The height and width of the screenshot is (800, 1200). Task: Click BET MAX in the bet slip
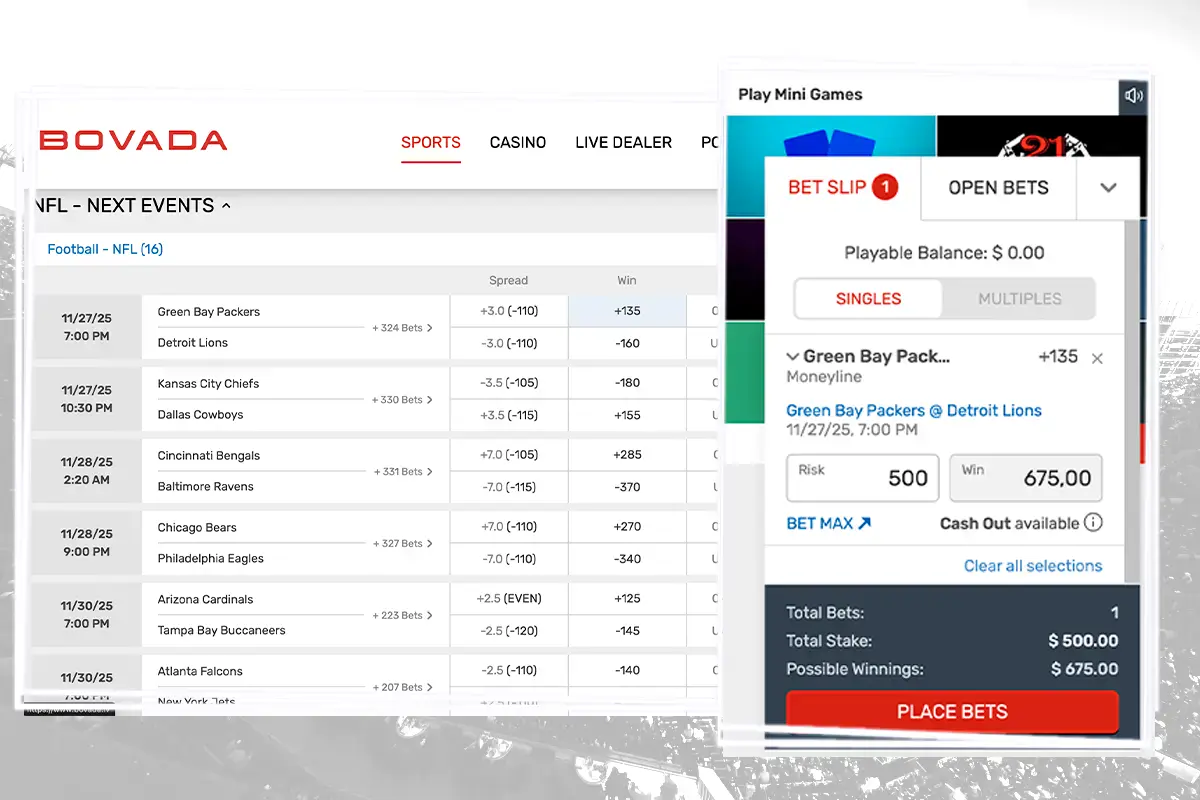point(828,523)
